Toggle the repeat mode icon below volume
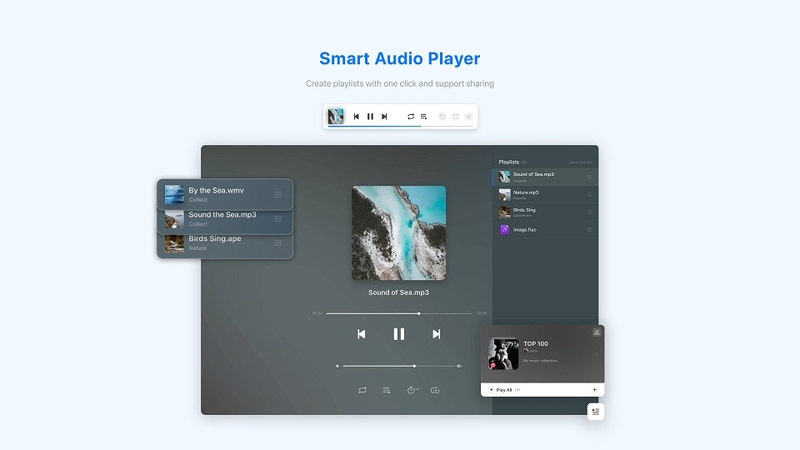800x450 pixels. pos(362,390)
